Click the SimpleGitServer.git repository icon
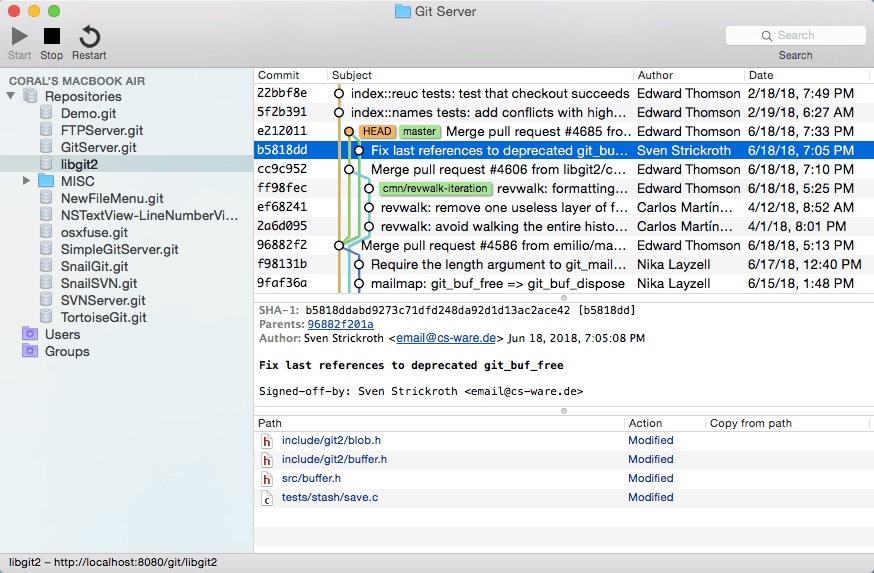The height and width of the screenshot is (573, 874). [46, 249]
